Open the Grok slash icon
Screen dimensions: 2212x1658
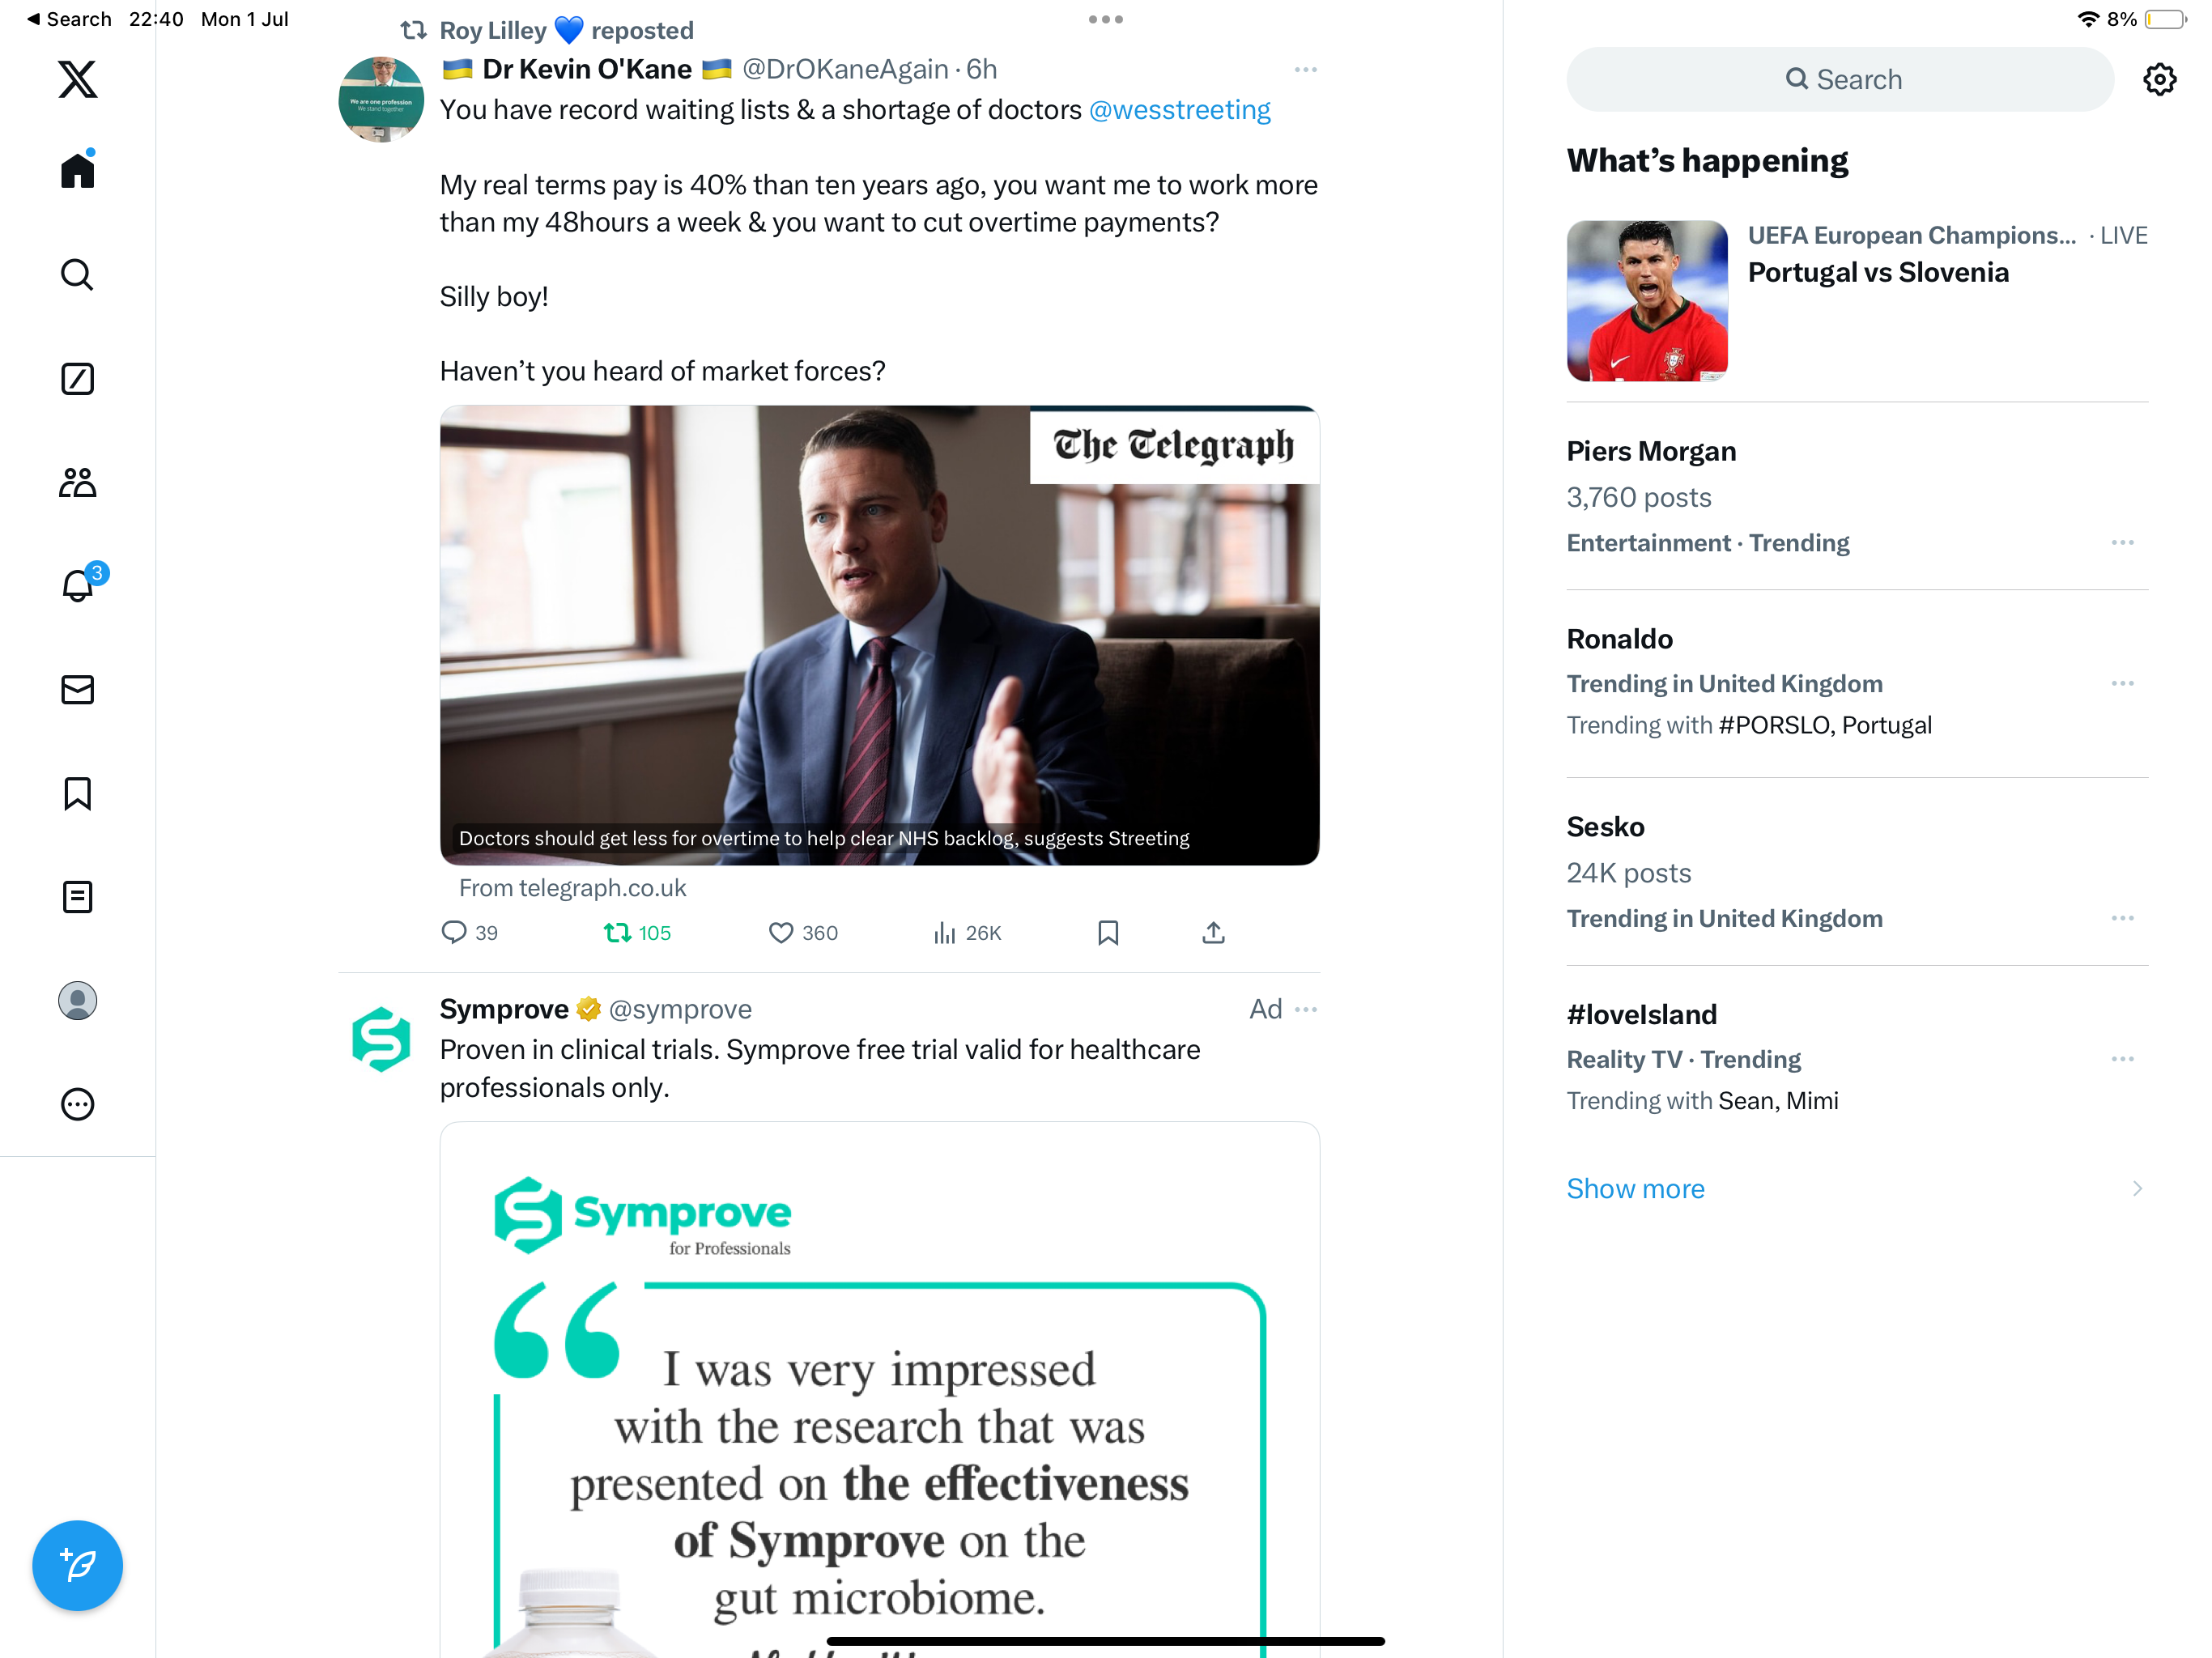coord(77,379)
